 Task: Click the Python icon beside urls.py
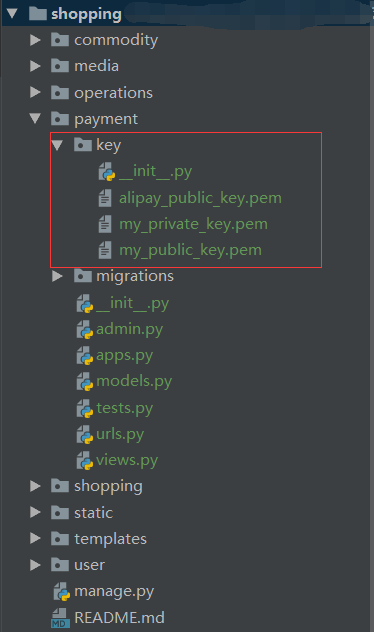[85, 434]
